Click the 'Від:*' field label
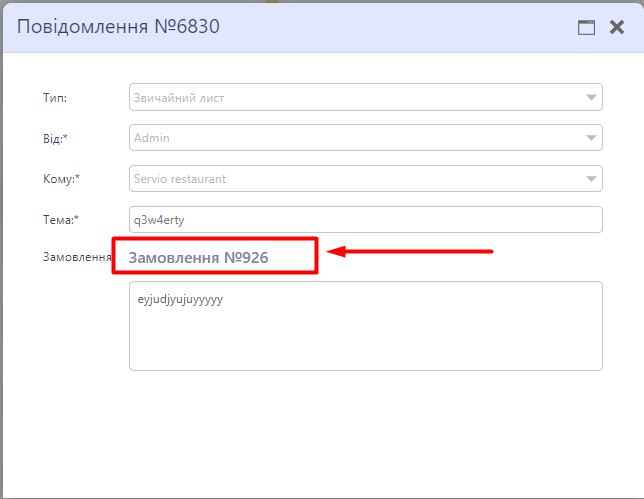 click(x=56, y=138)
